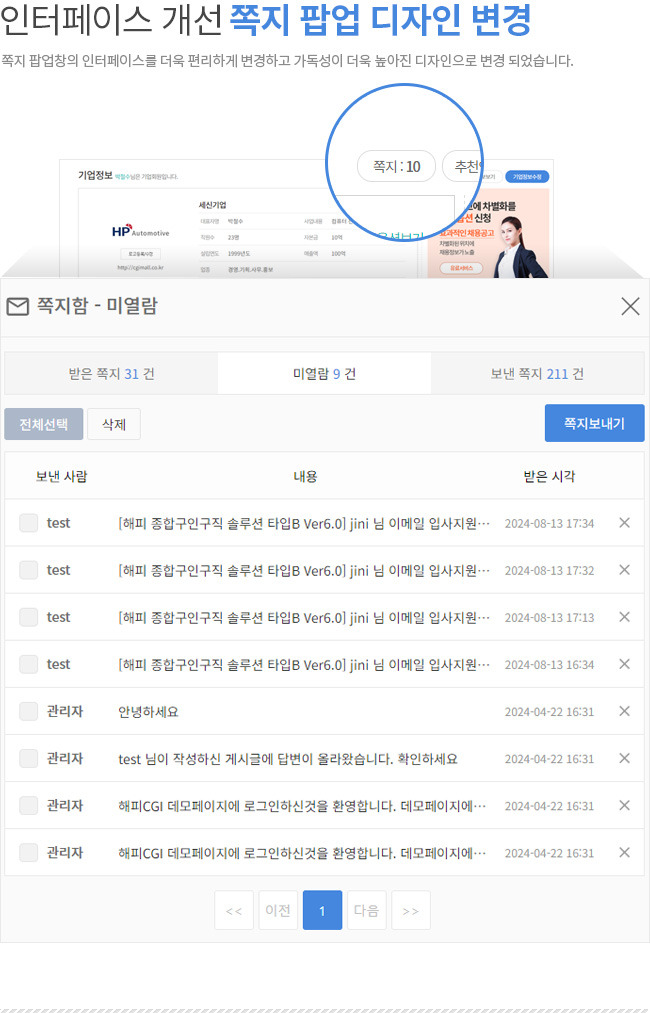Select page 1 in pagination
Image resolution: width=650 pixels, height=1013 pixels.
pyautogui.click(x=322, y=910)
